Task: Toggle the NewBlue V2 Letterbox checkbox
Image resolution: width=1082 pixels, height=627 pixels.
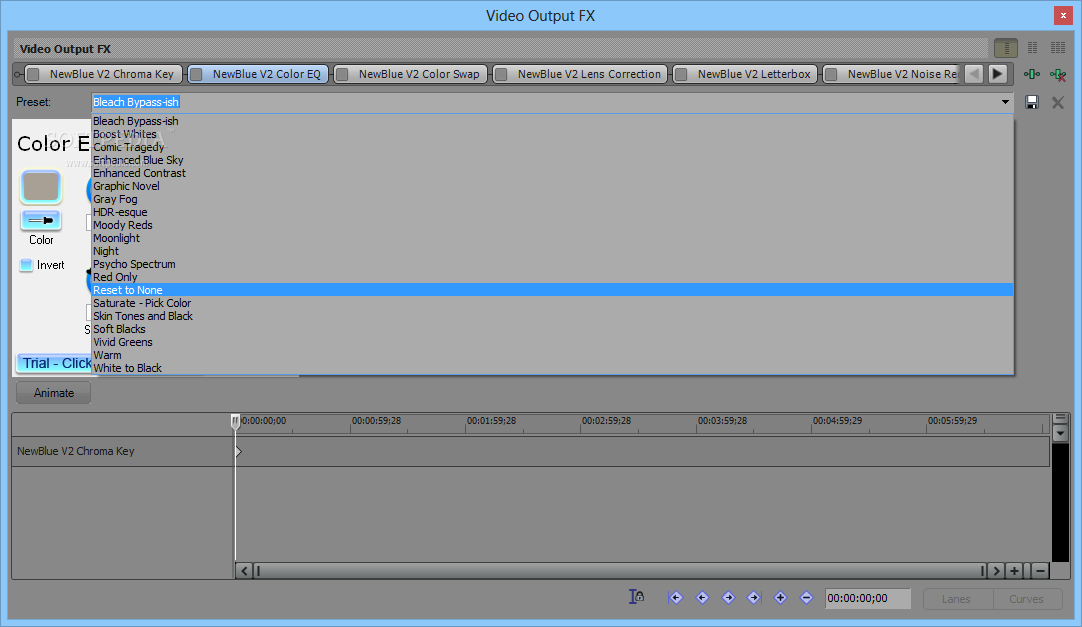Action: click(680, 74)
